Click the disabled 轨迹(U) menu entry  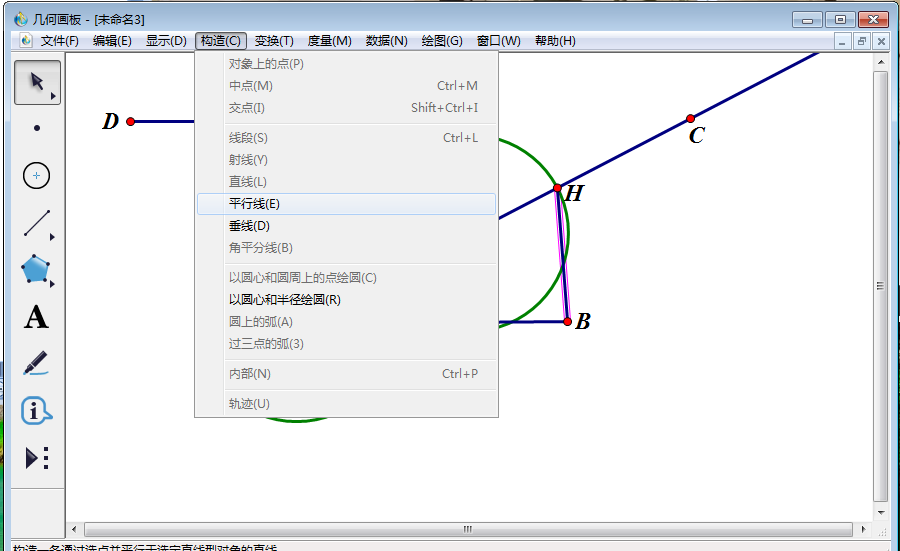(346, 403)
